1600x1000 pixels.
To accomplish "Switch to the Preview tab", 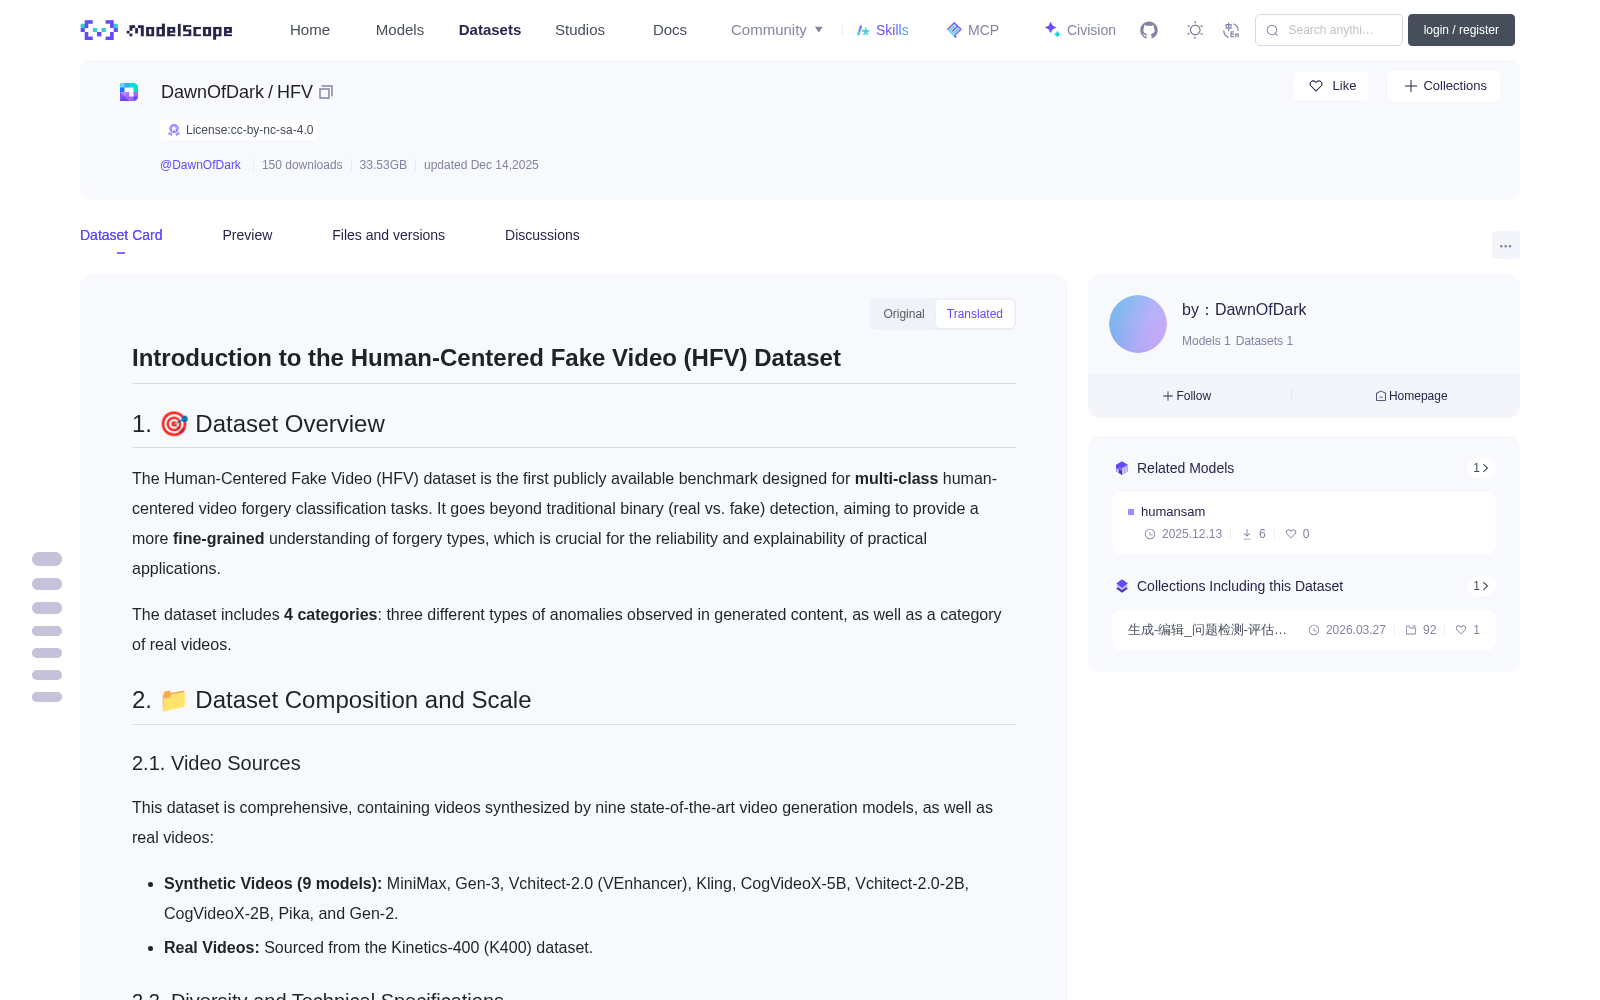I will point(247,235).
